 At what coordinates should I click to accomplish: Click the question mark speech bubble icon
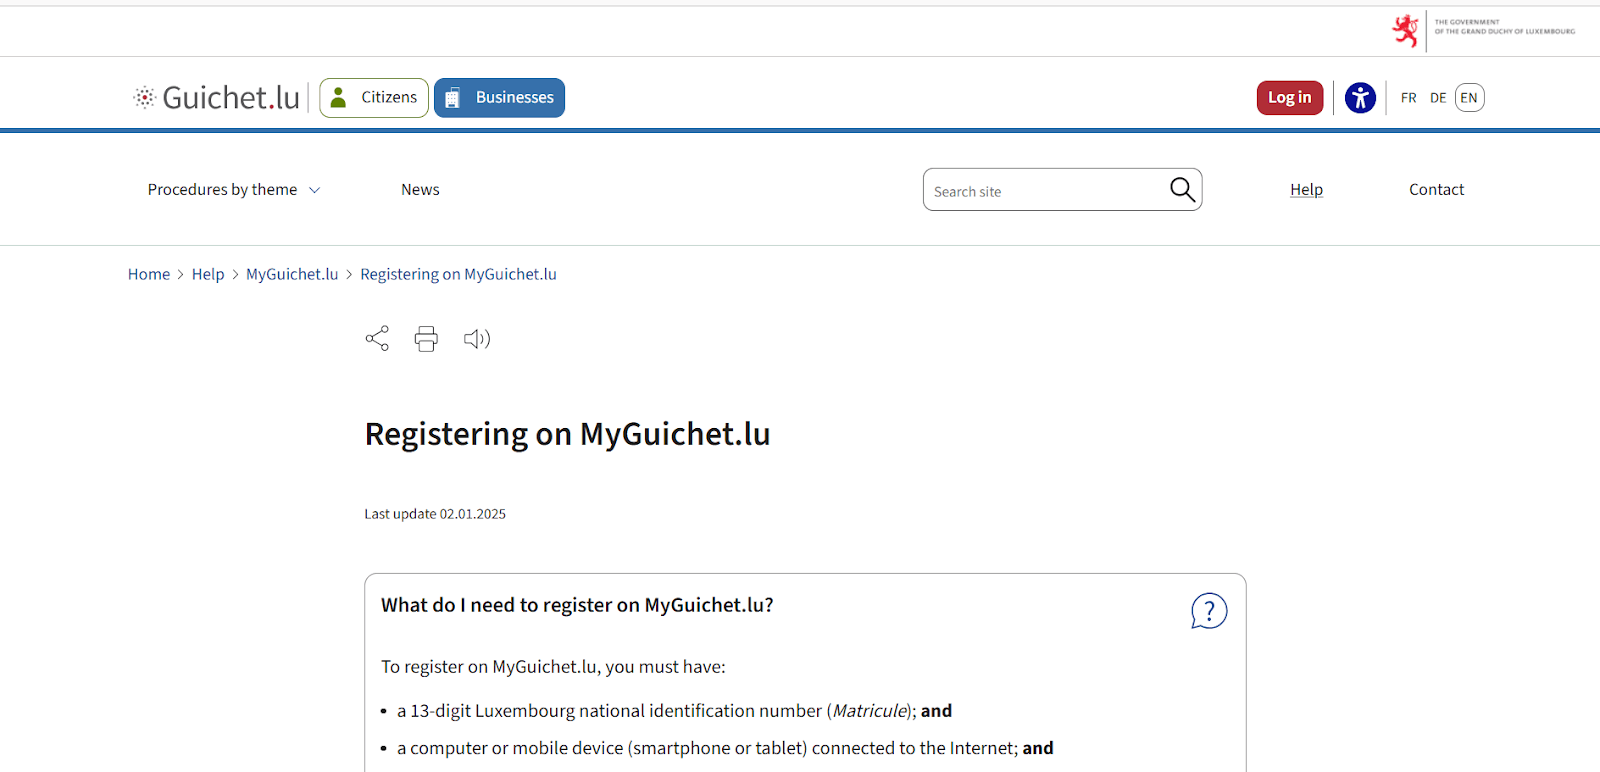point(1209,611)
